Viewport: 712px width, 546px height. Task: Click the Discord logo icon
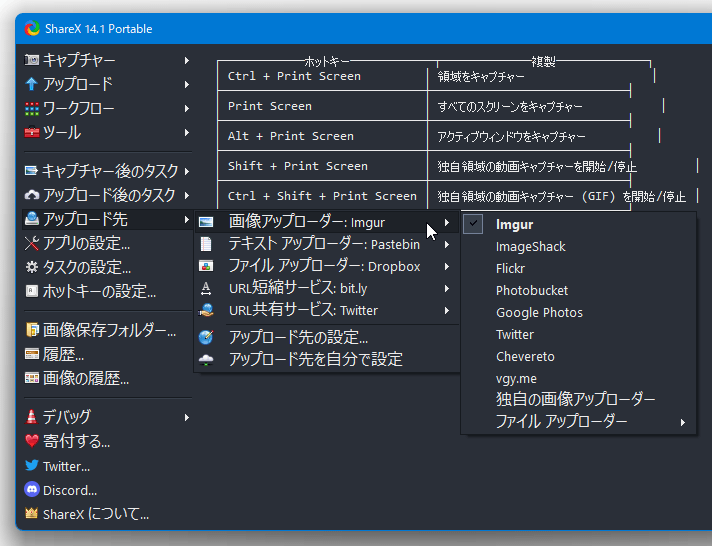32,490
